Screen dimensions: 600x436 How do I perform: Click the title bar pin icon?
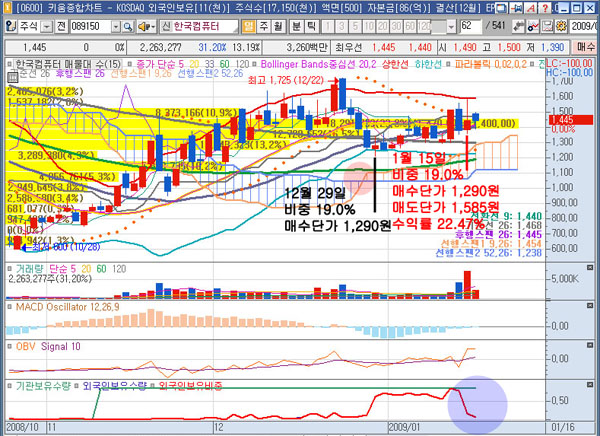517,7
